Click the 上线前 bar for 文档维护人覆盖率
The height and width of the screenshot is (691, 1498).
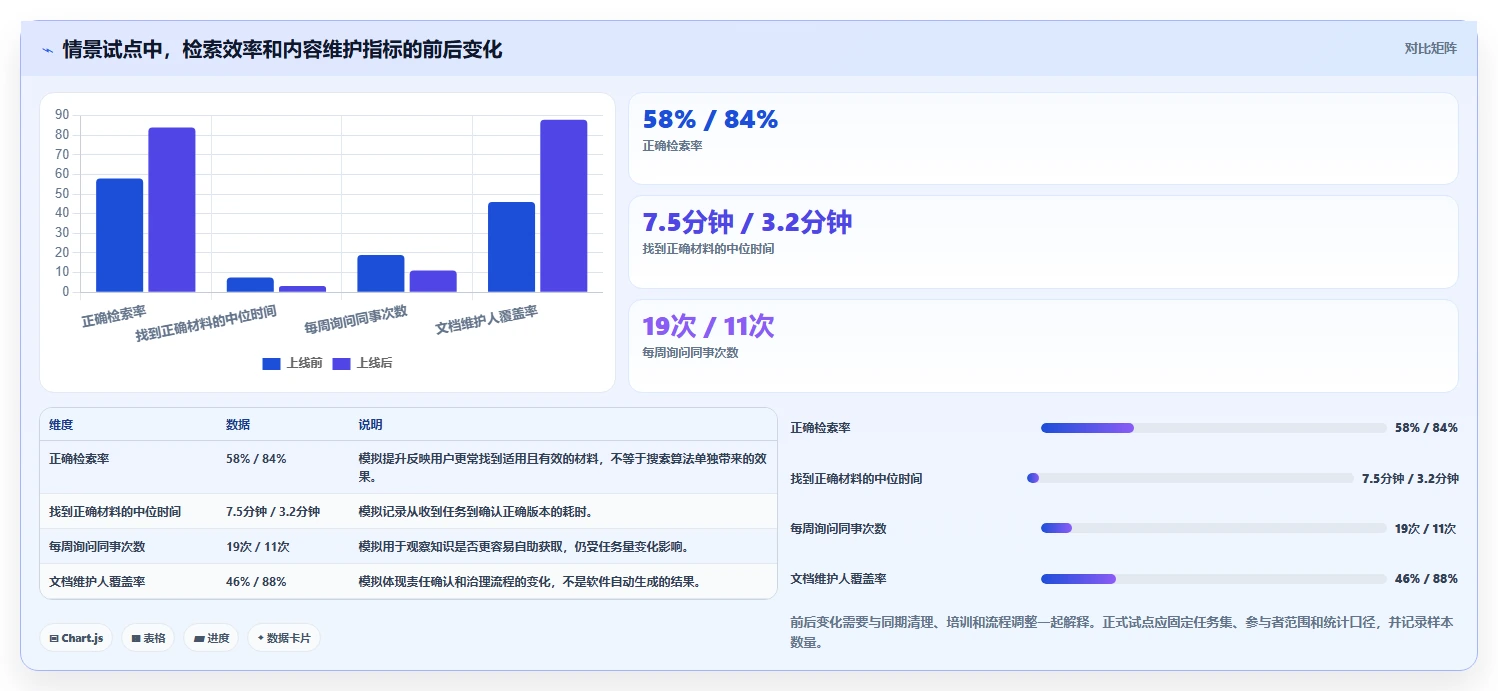tap(511, 247)
